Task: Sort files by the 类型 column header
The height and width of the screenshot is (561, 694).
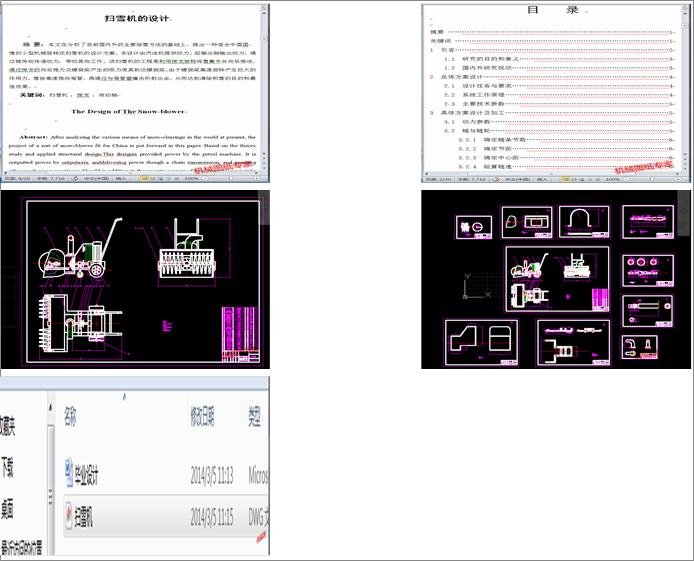Action: click(x=254, y=416)
